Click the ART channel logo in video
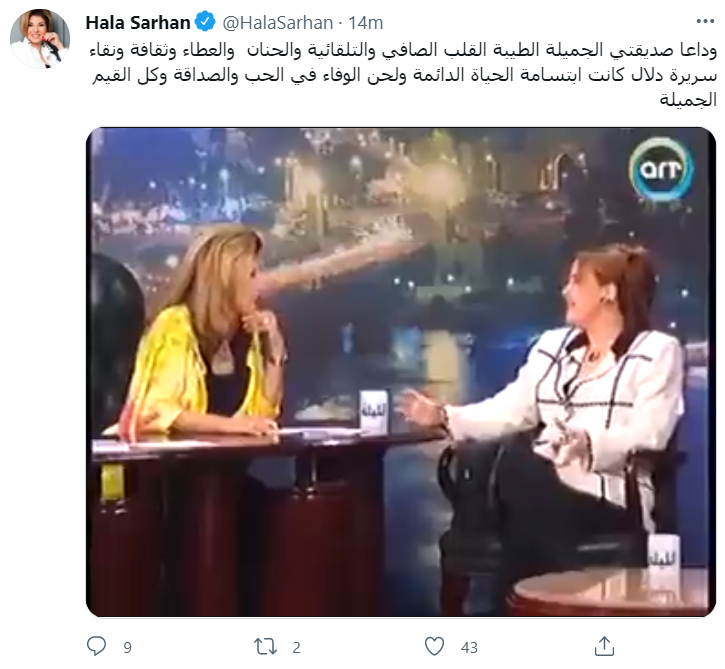The width and height of the screenshot is (725, 669). (660, 169)
